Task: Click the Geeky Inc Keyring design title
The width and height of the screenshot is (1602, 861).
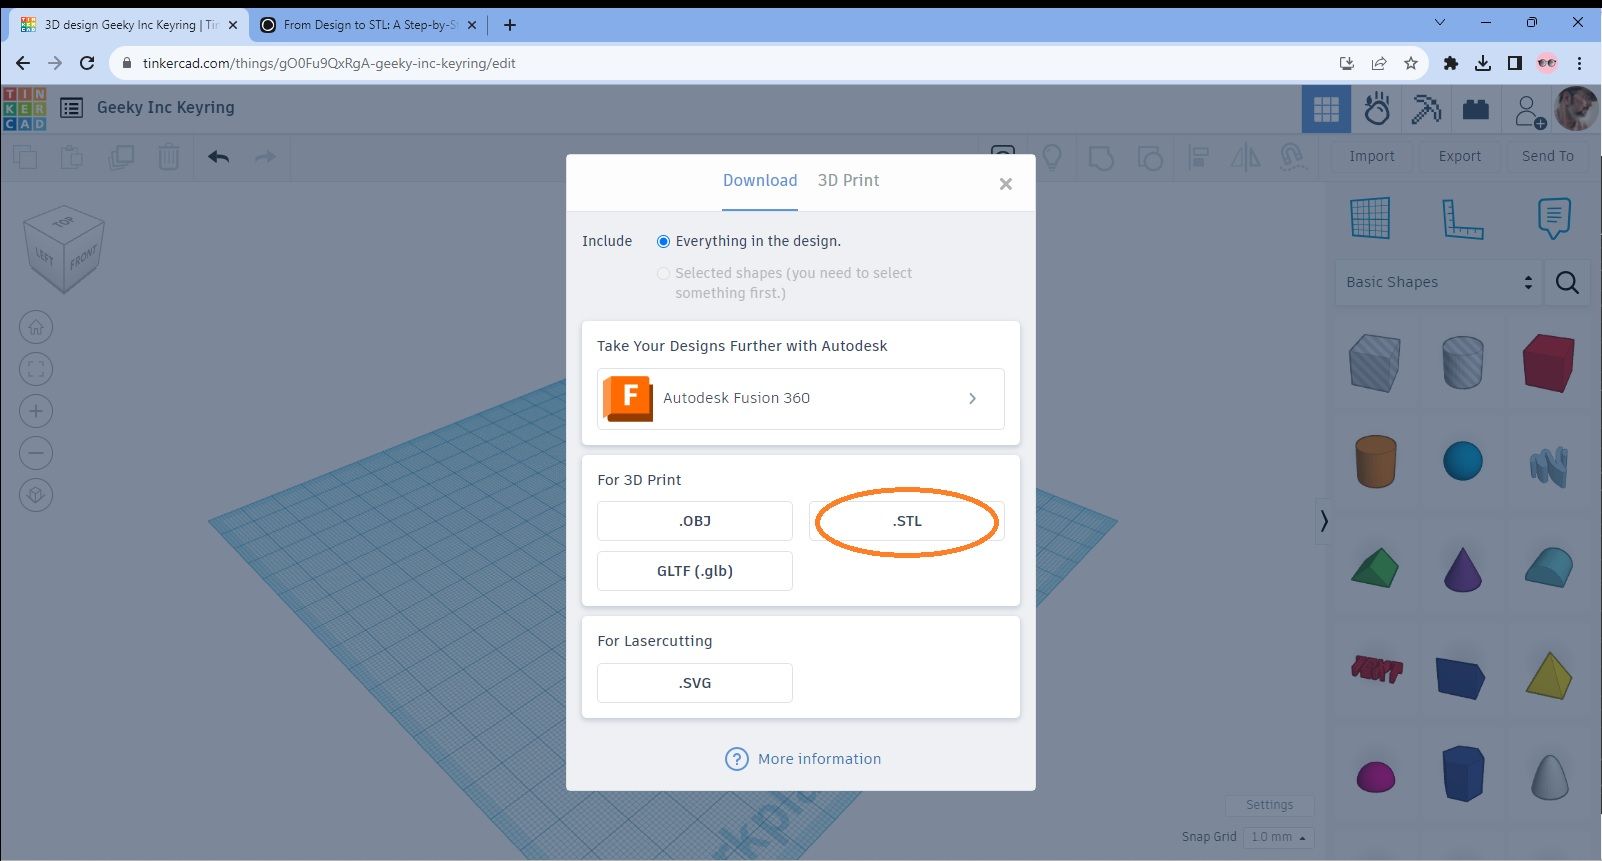Action: click(166, 108)
